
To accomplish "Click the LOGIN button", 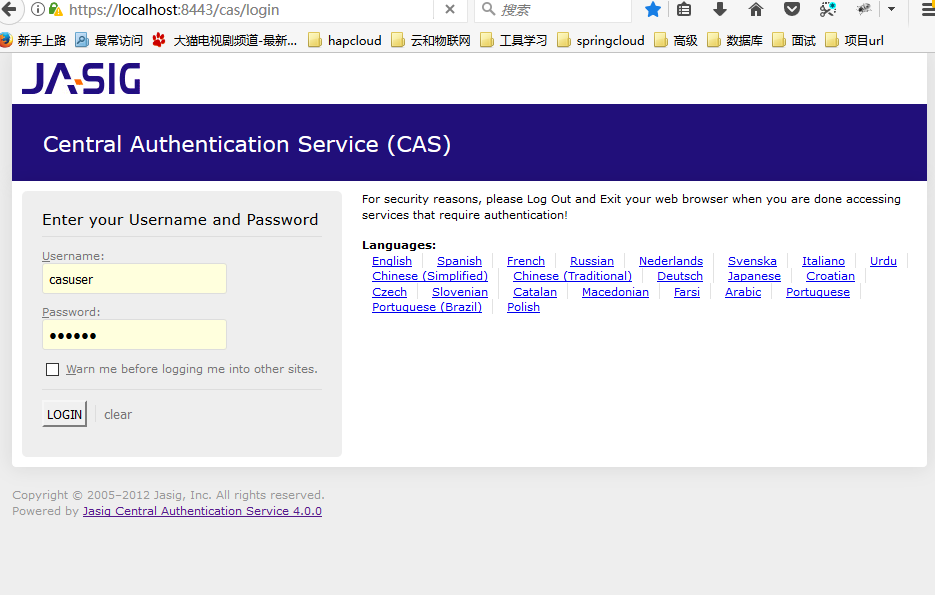I will [x=64, y=414].
